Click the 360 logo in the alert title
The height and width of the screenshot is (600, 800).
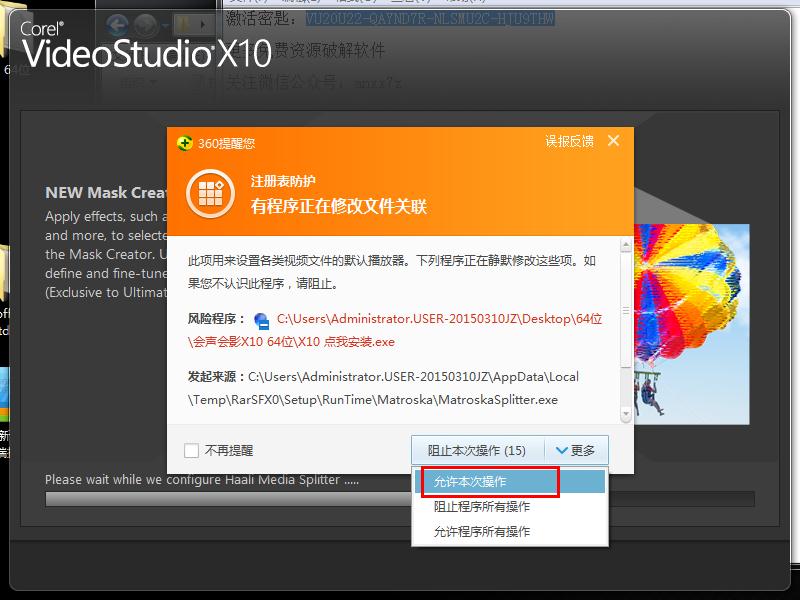(x=184, y=143)
